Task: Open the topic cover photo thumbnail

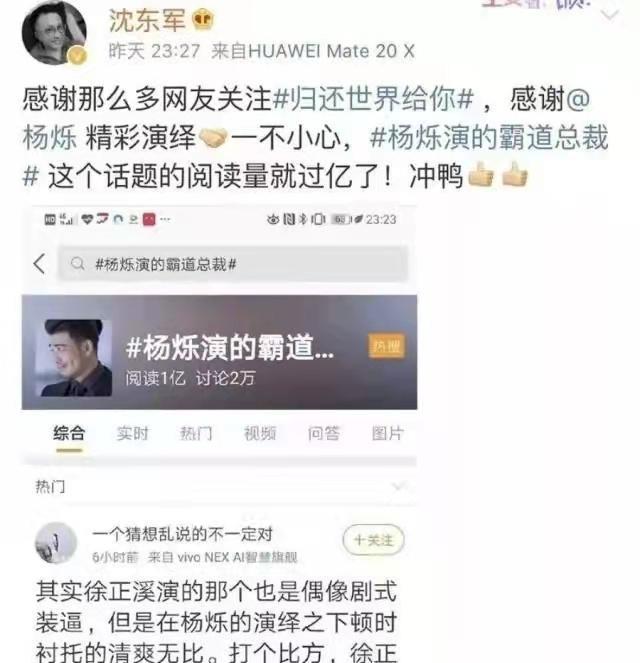Action: coord(74,358)
